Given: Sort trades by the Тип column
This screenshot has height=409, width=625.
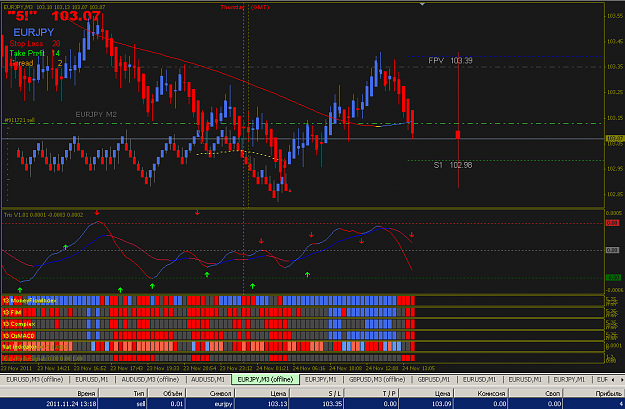Looking at the screenshot, I should 123,393.
